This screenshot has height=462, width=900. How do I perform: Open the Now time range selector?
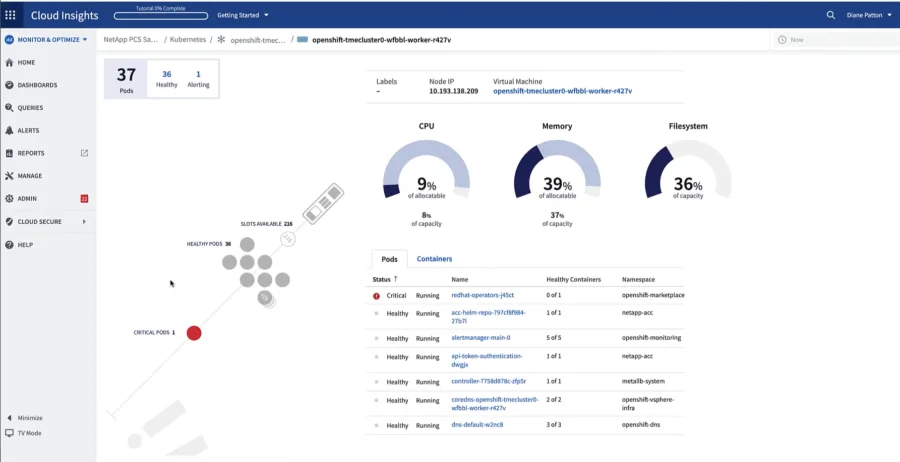click(x=836, y=40)
